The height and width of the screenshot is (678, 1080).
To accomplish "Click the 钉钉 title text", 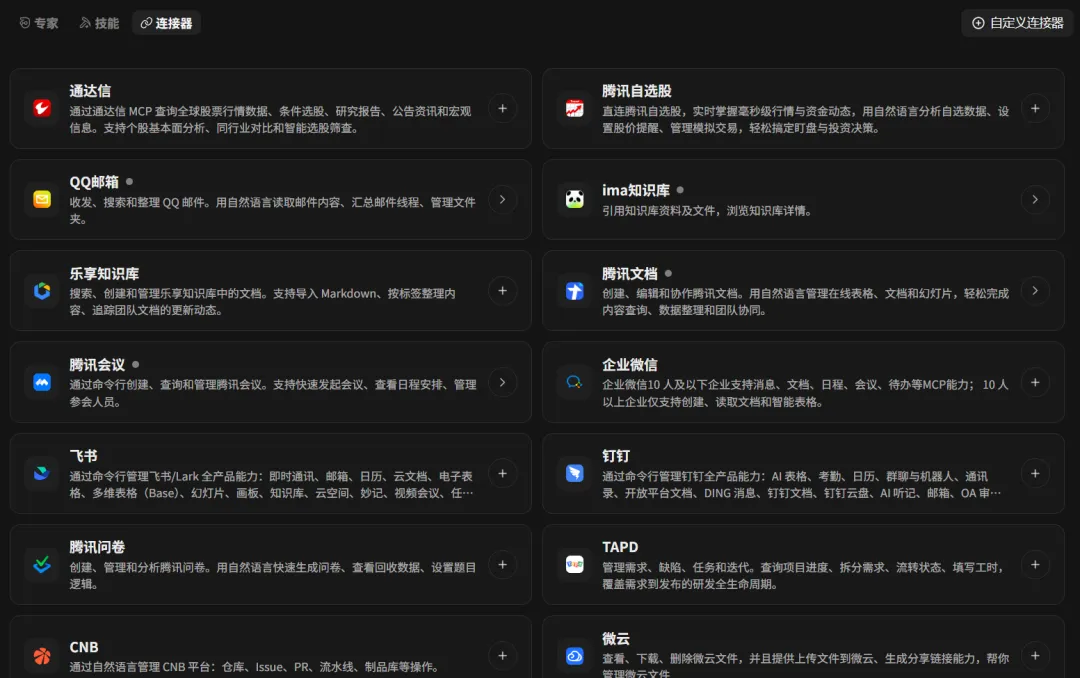I will (616, 456).
